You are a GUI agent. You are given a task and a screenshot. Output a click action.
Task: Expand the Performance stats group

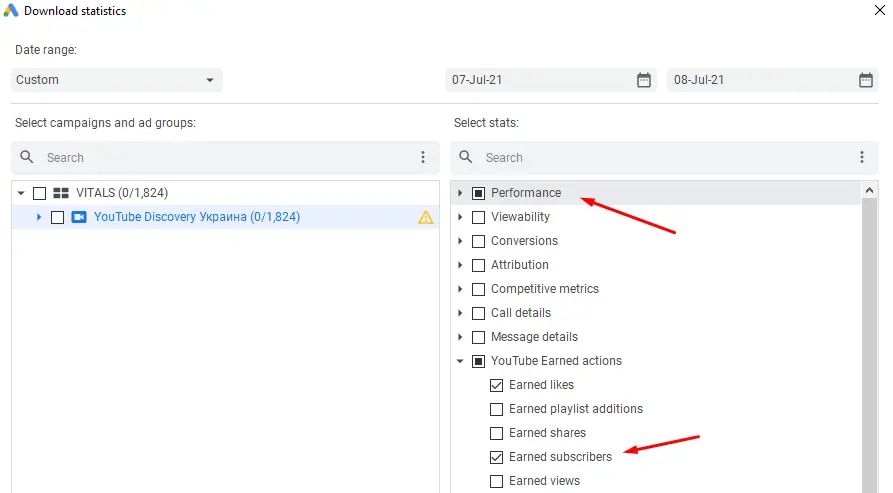(460, 193)
